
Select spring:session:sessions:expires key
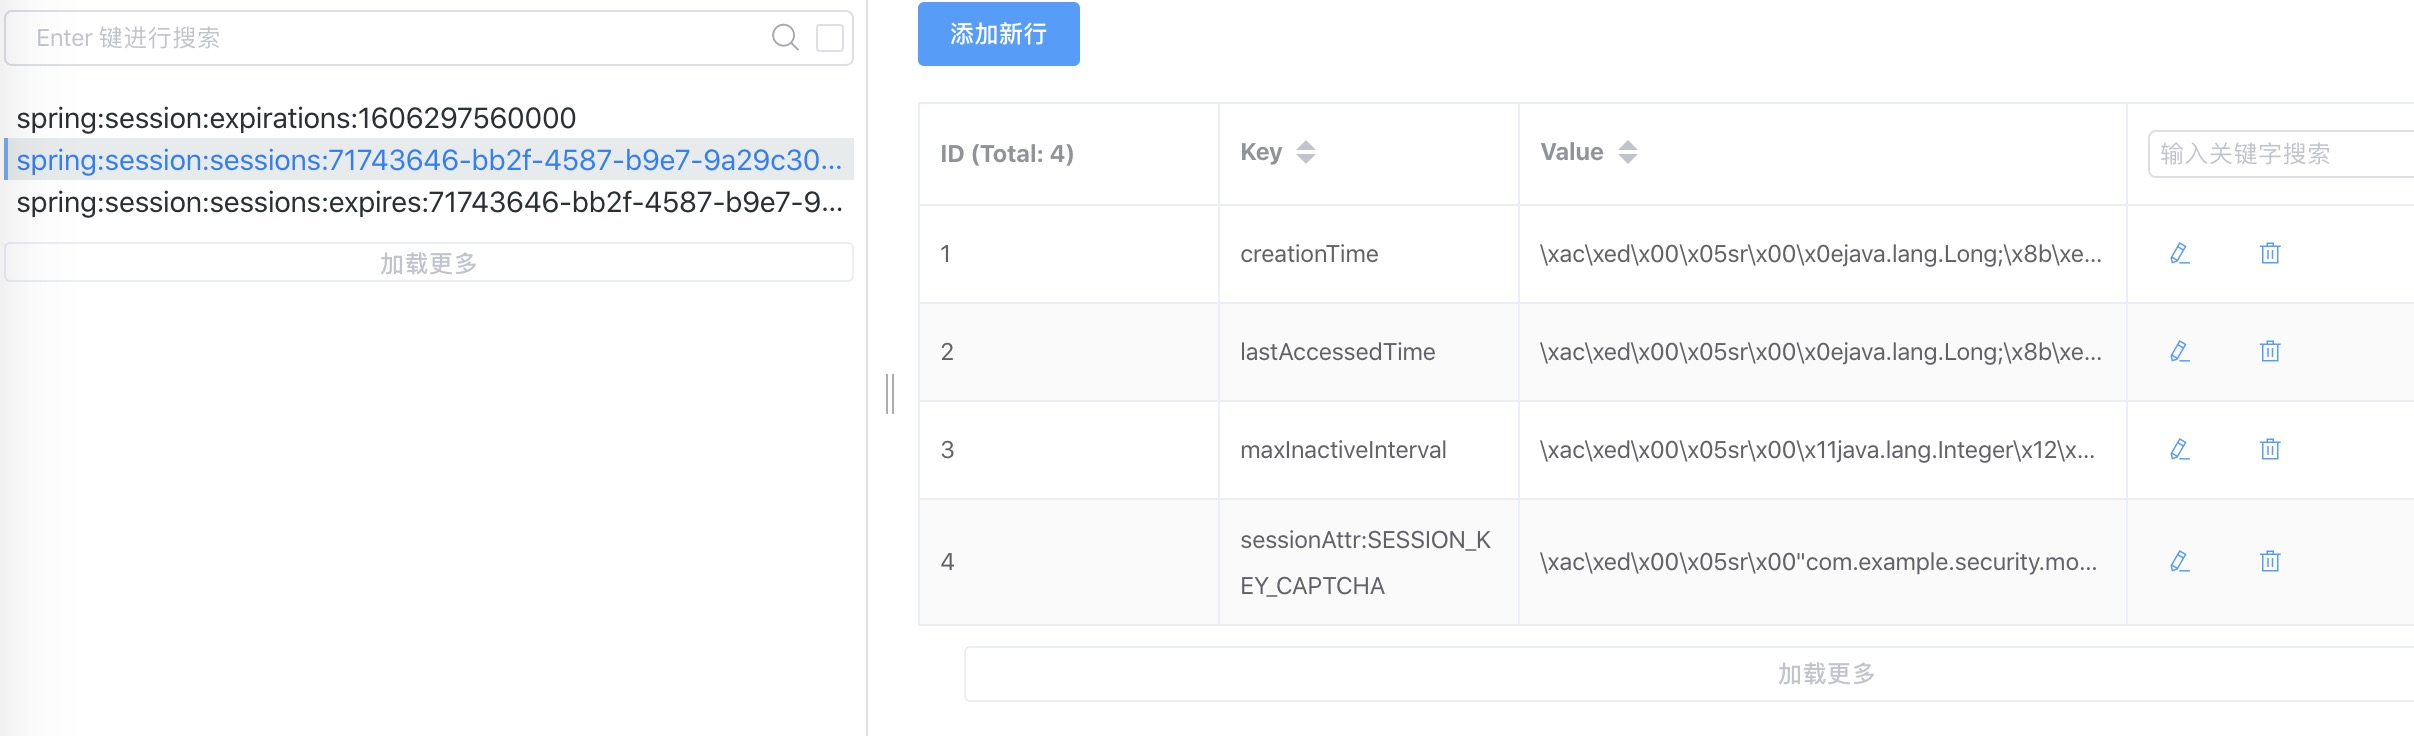429,202
